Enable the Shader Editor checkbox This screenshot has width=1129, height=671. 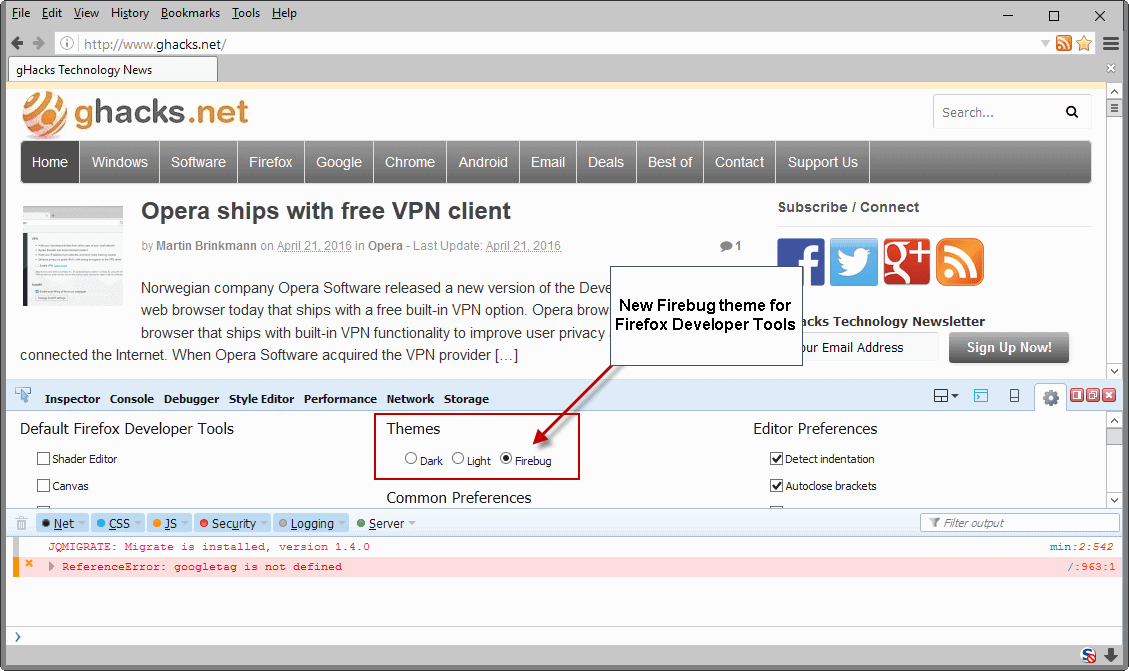[43, 458]
